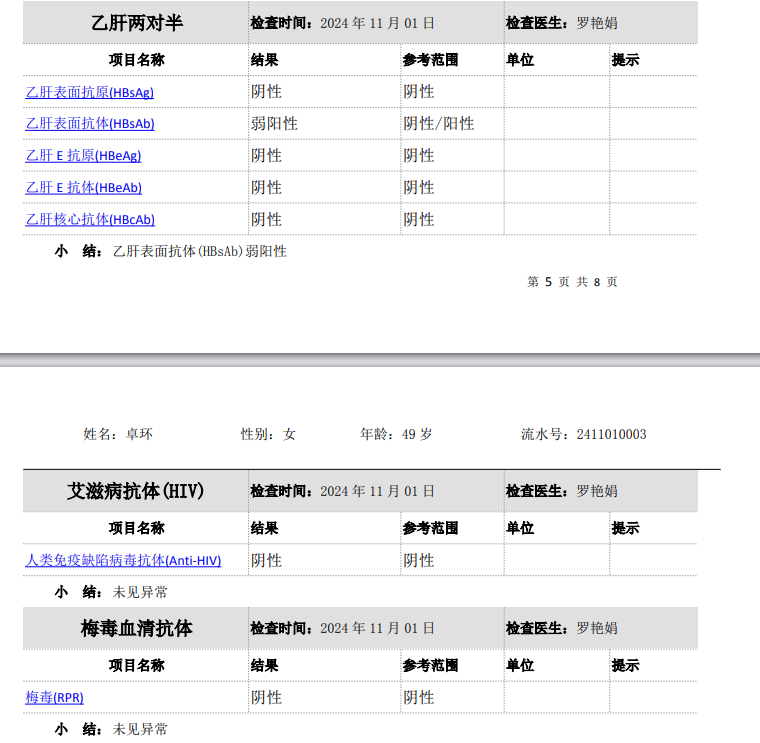Select the 乙肝两对半 section title
Viewport: 760px width, 743px height.
[137, 23]
